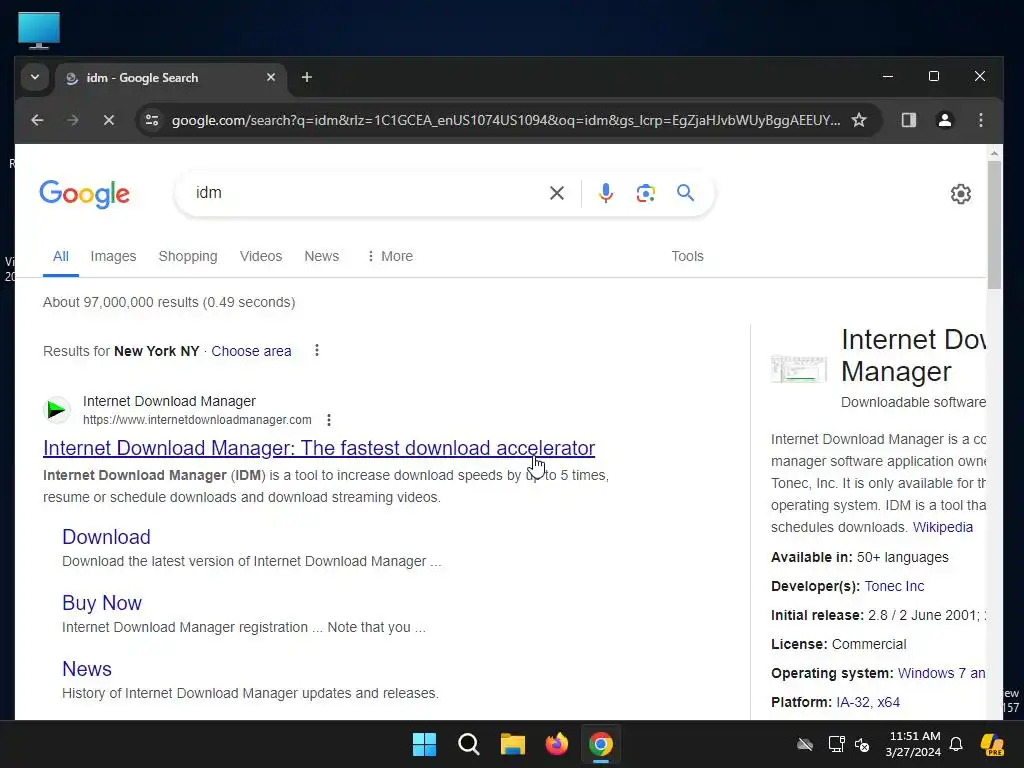Click the Chrome address bar URL
Screen dimensions: 1024x768
tap(505, 120)
